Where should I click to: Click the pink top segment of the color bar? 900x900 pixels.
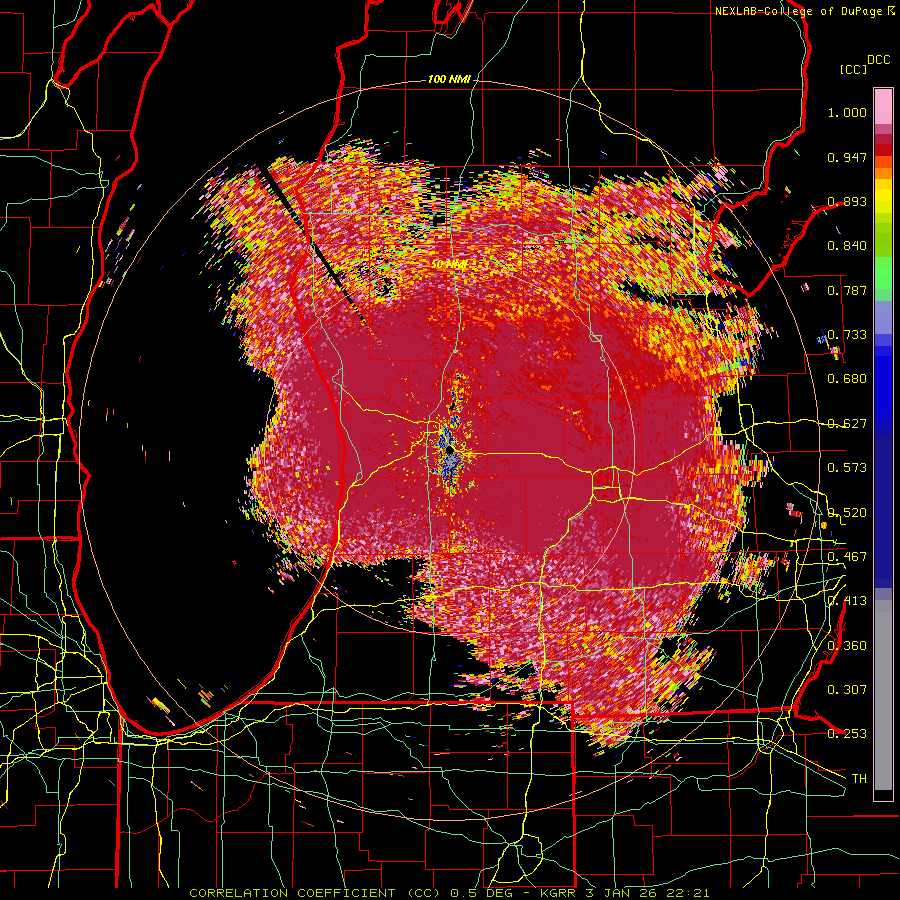coord(883,106)
